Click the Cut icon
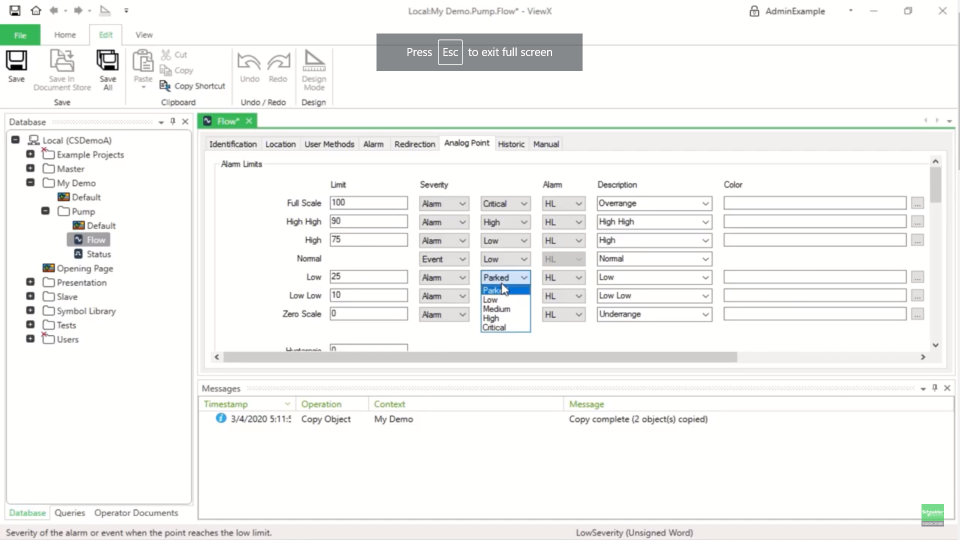960x540 pixels. pos(165,54)
